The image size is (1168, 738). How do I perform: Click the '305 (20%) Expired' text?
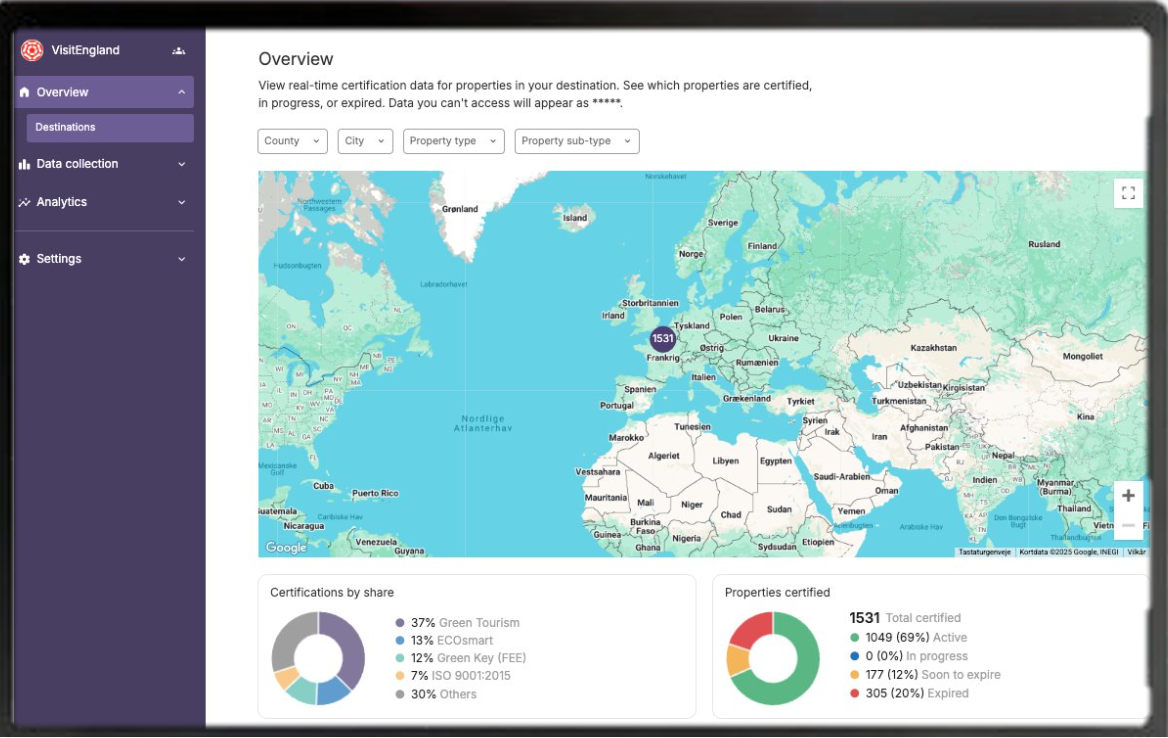click(917, 693)
